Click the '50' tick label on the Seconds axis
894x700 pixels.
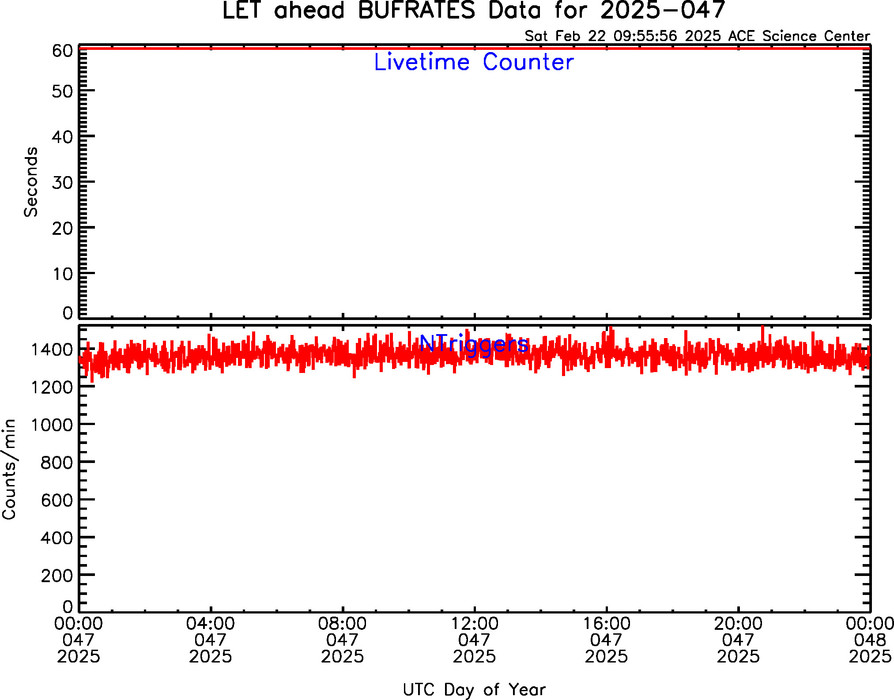[x=62, y=91]
